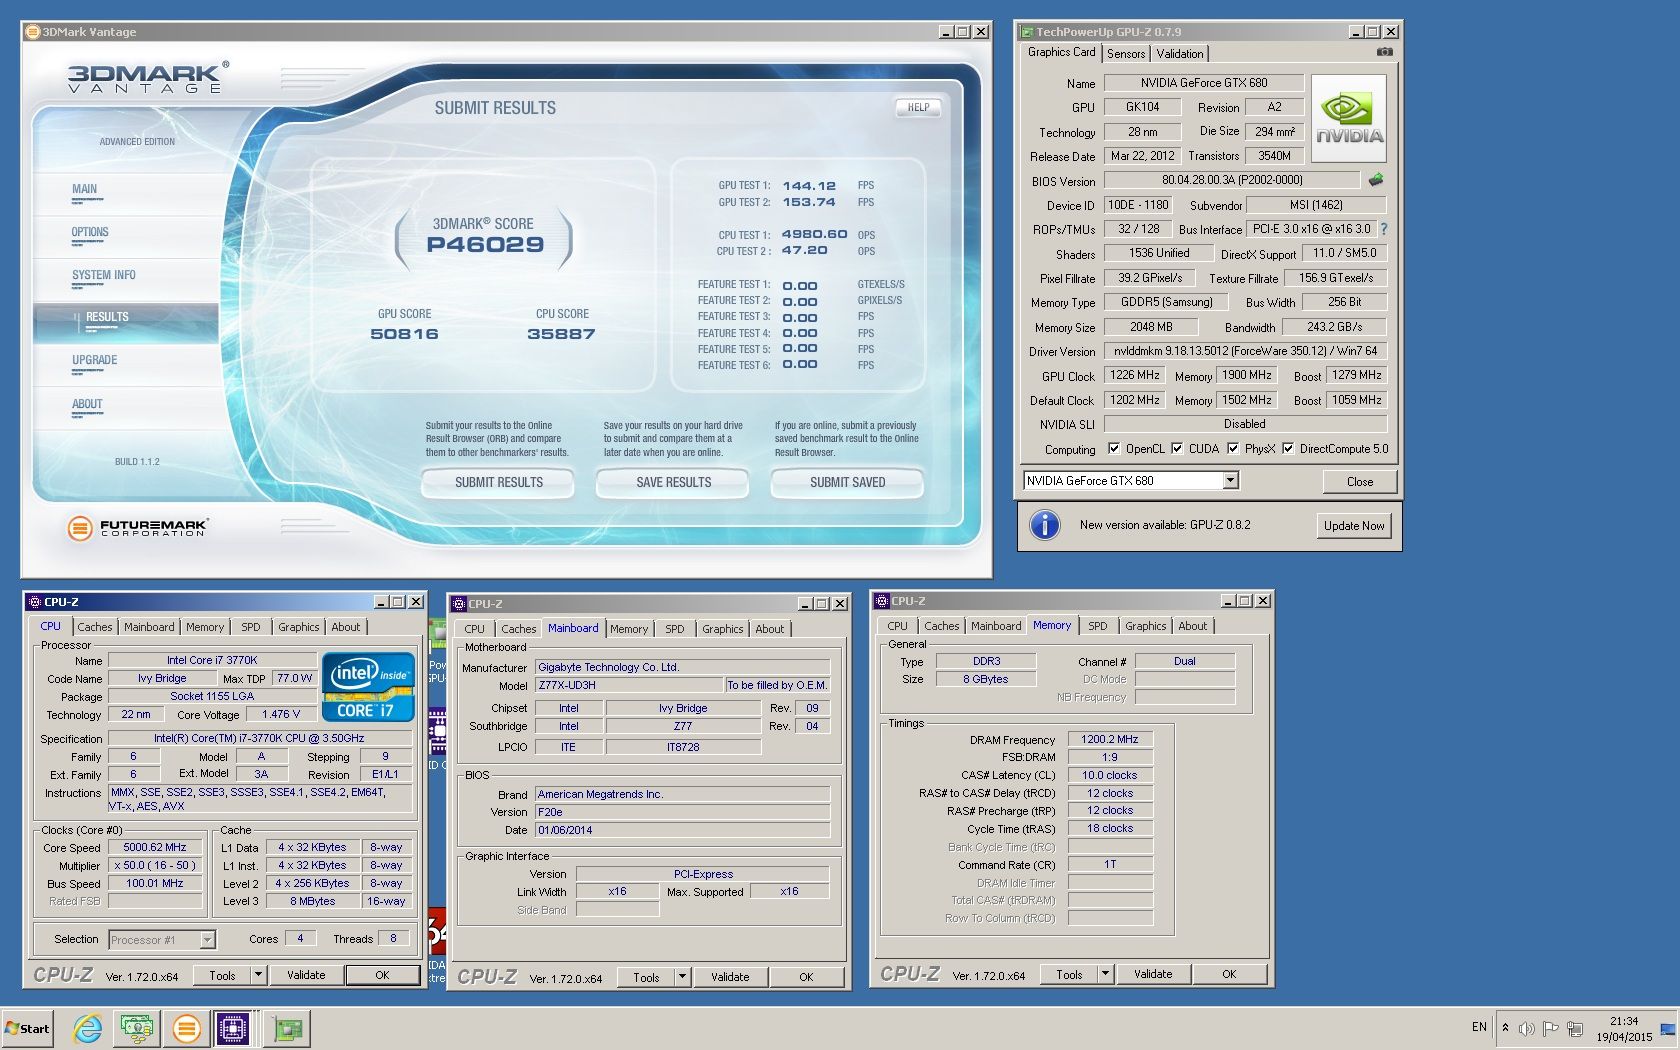1680x1050 pixels.
Task: Switch to CPU-Z via purple taskbar chip icon
Action: 233,1028
